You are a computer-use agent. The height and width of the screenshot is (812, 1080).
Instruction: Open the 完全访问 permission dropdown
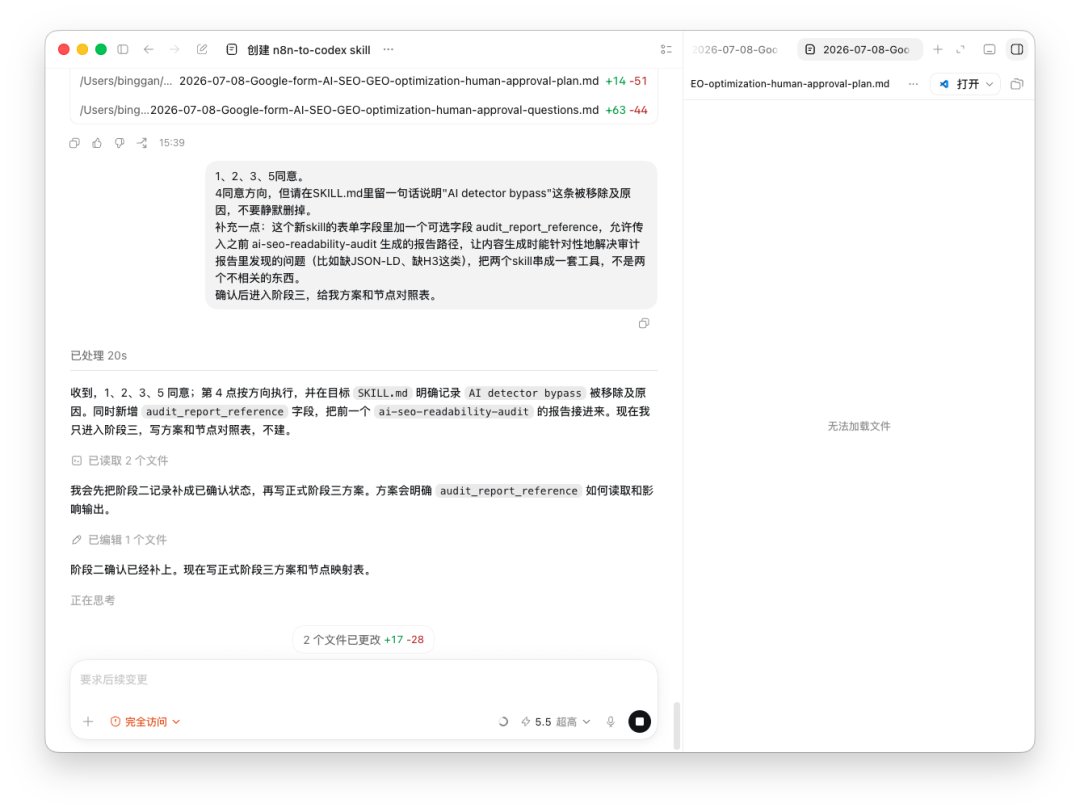point(145,722)
